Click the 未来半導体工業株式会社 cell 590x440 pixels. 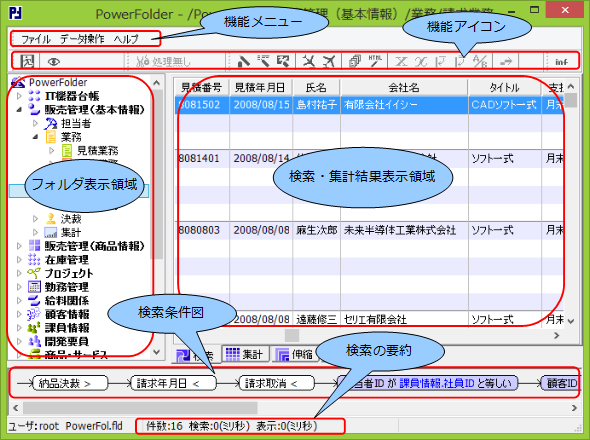404,230
